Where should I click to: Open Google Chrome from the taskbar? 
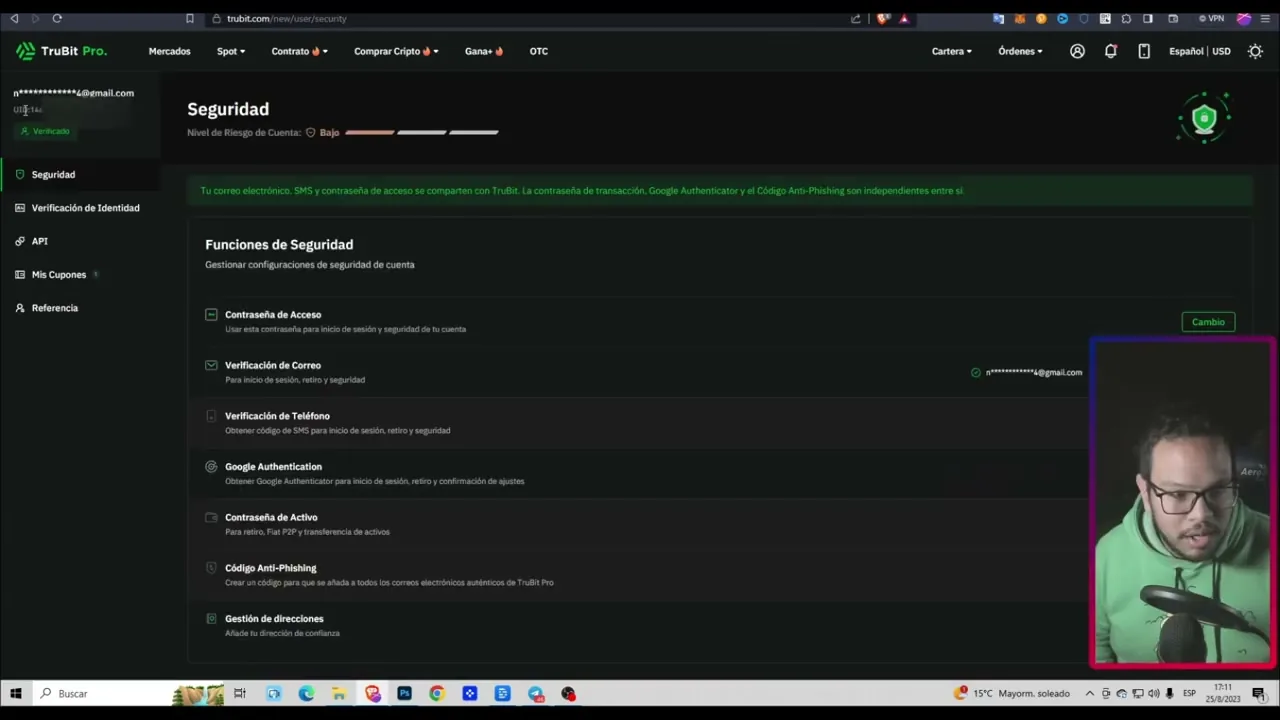tap(437, 694)
